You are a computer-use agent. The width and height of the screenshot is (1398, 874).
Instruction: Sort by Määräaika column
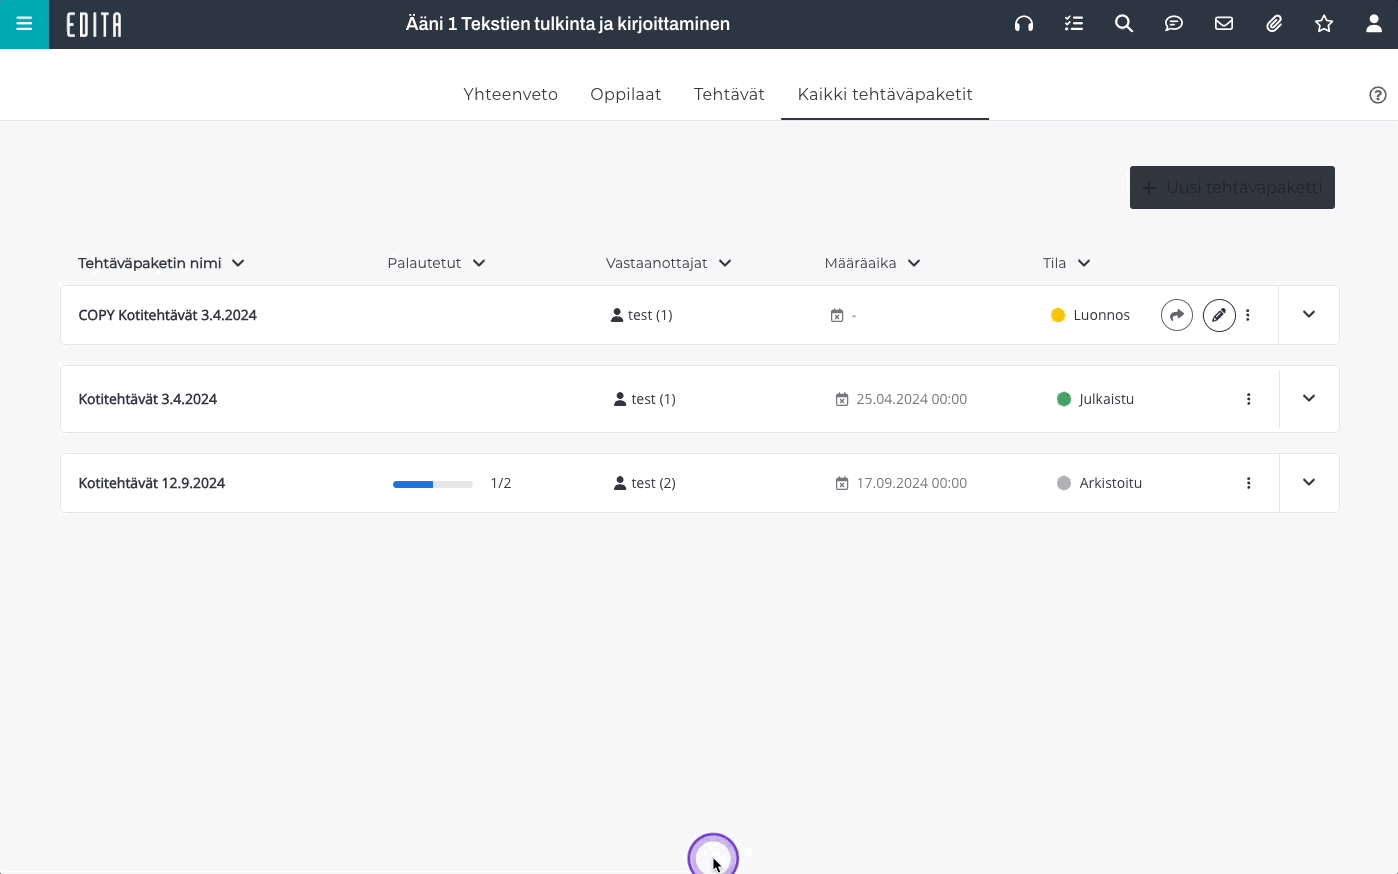click(872, 263)
